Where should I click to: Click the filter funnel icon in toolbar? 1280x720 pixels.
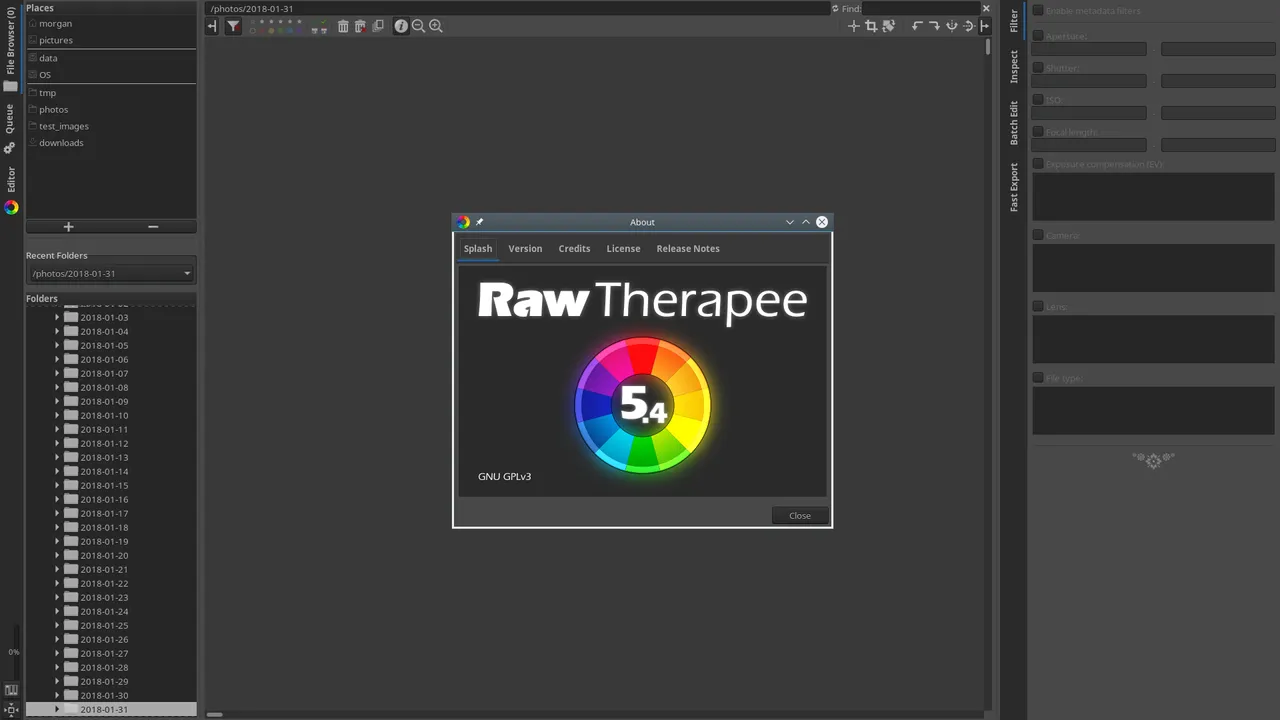point(233,27)
